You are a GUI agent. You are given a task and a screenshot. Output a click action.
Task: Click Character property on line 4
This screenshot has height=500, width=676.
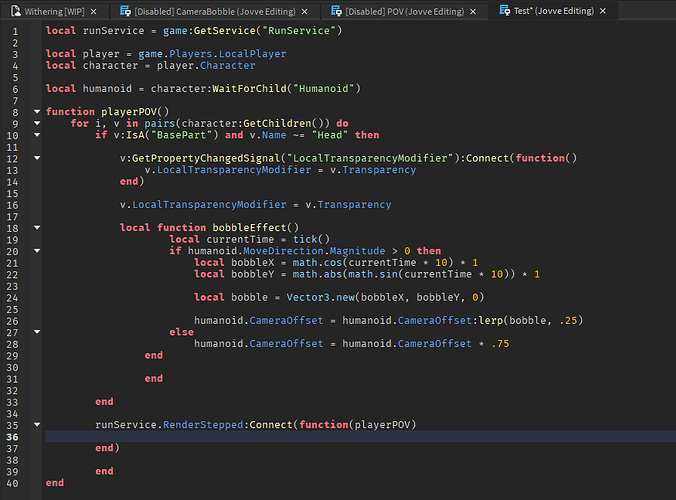(x=227, y=66)
